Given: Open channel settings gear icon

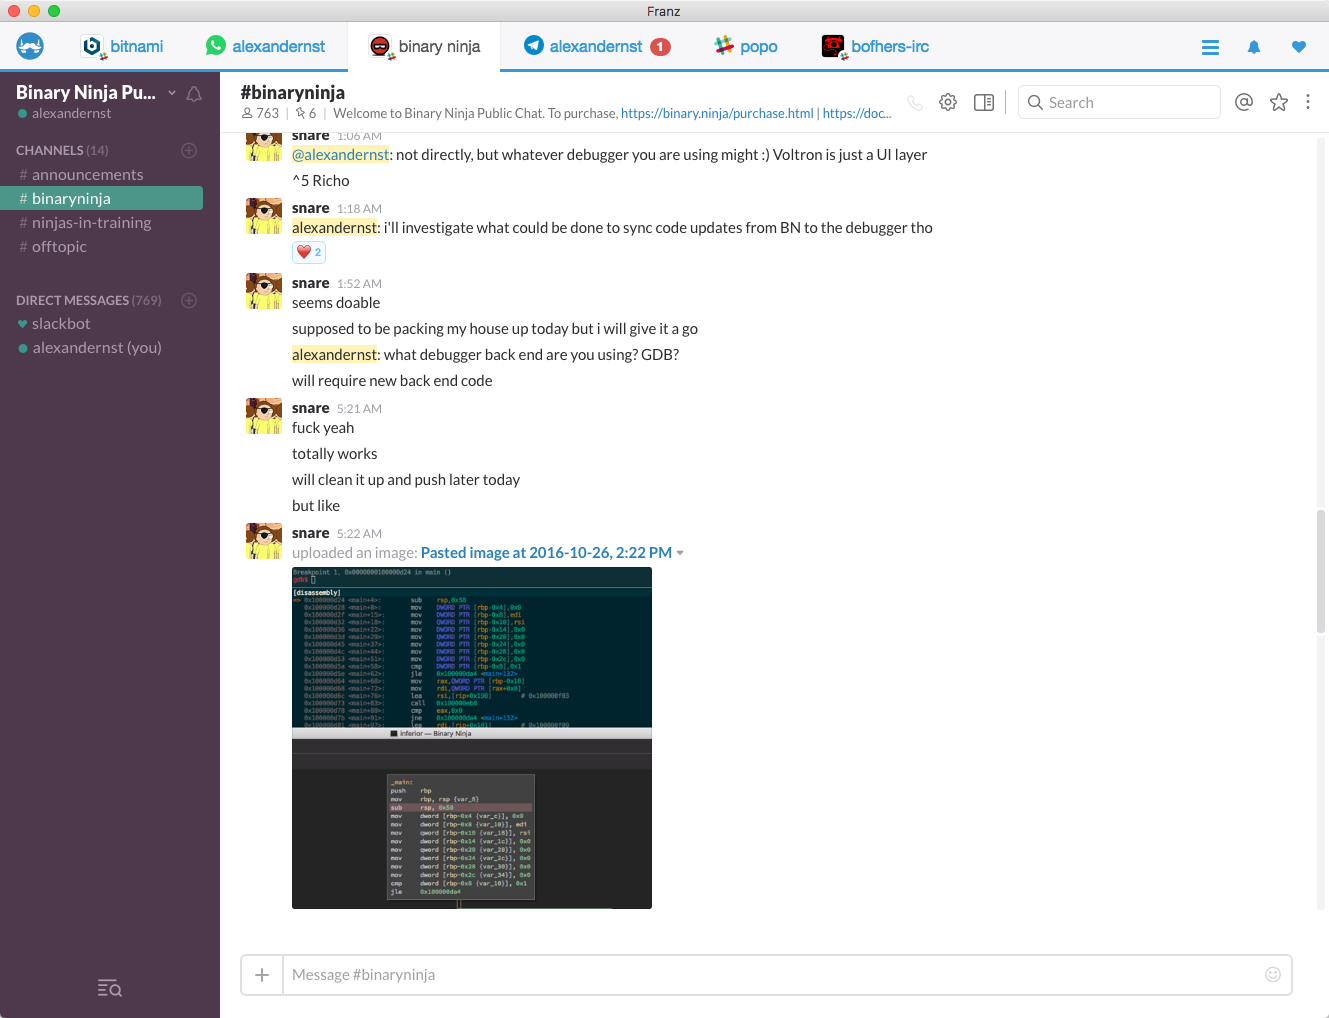Looking at the screenshot, I should 948,102.
